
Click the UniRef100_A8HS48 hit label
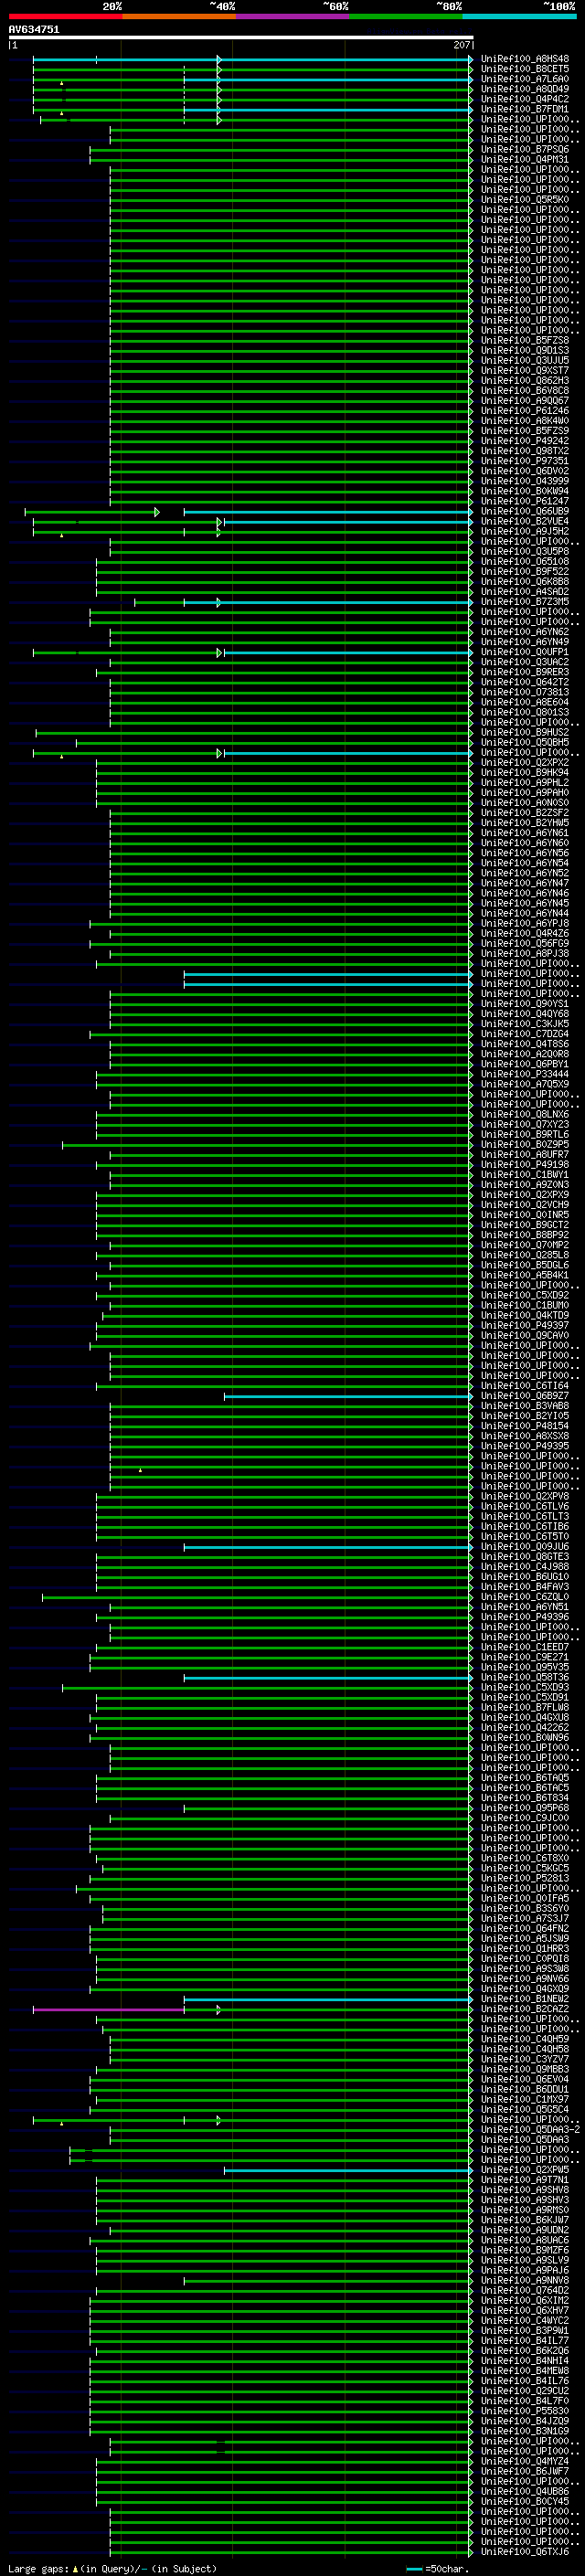525,59
